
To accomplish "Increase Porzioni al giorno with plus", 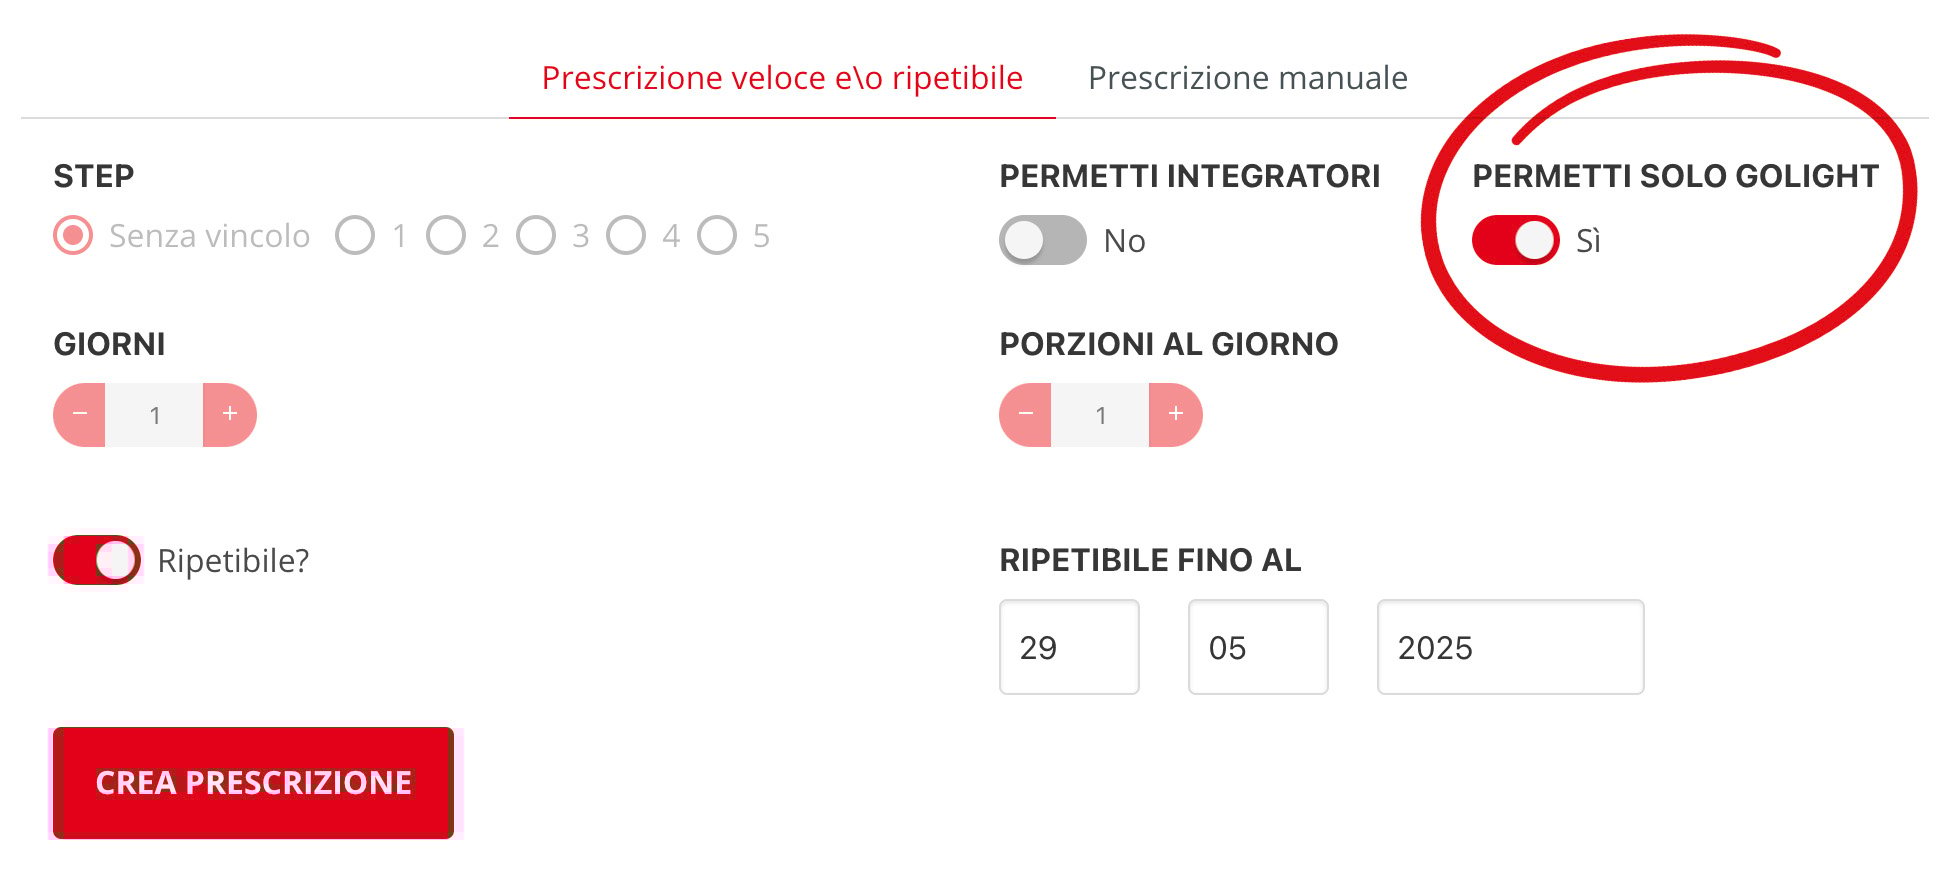I will point(1176,414).
